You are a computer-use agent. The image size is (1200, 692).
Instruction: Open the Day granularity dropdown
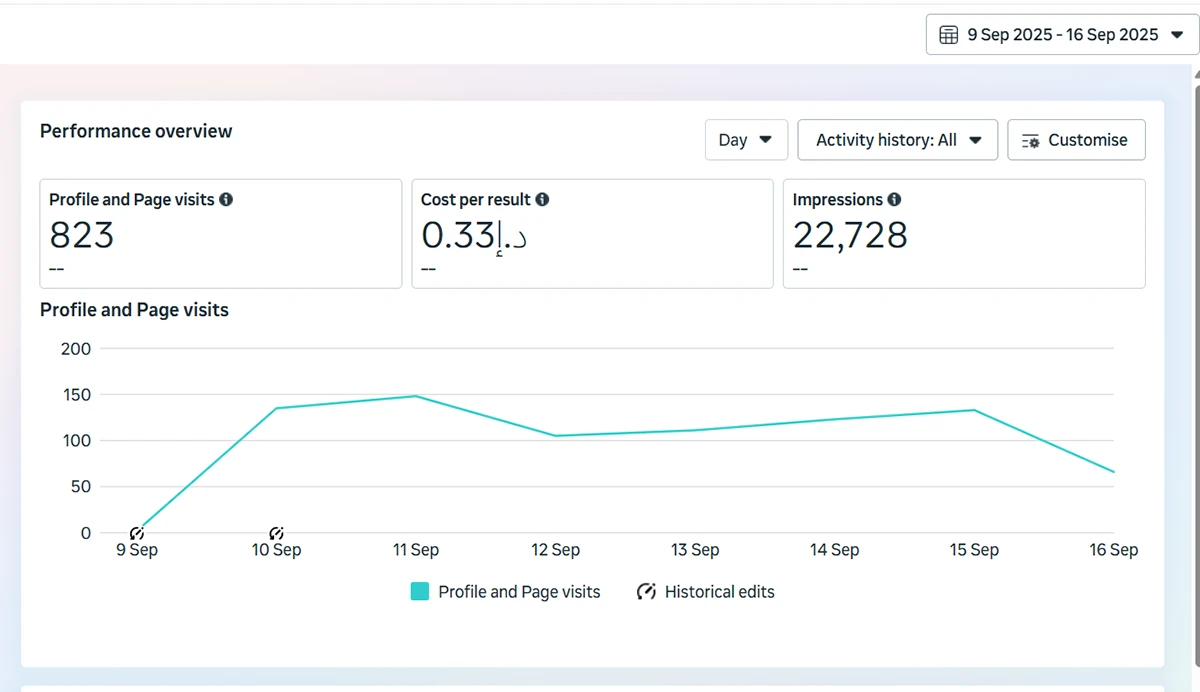(746, 140)
